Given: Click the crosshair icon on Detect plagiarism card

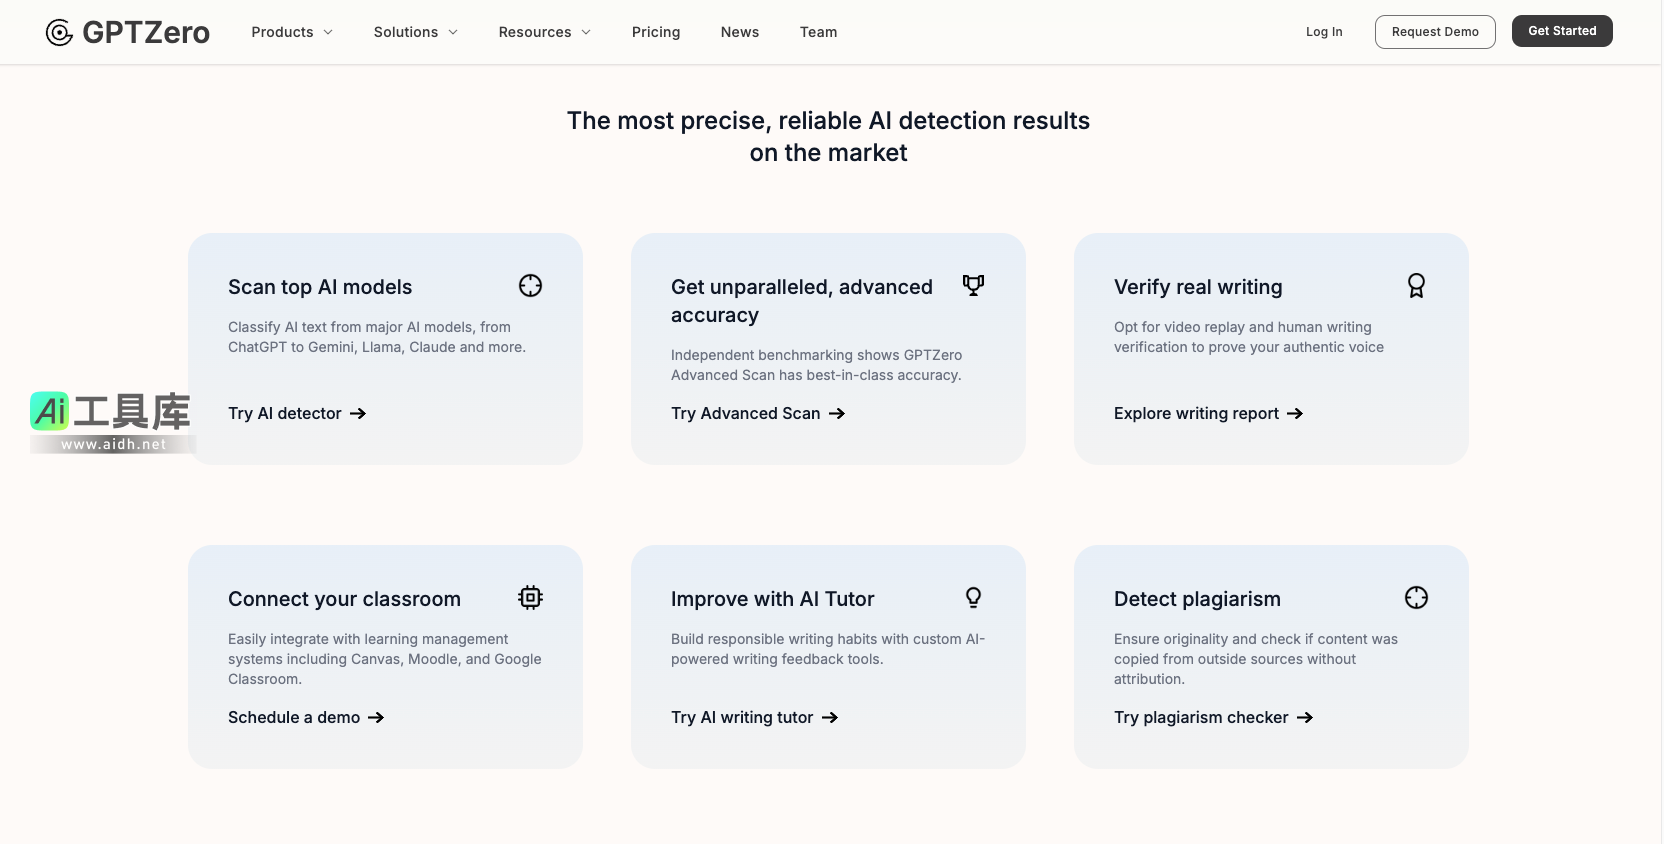Looking at the screenshot, I should 1416,598.
